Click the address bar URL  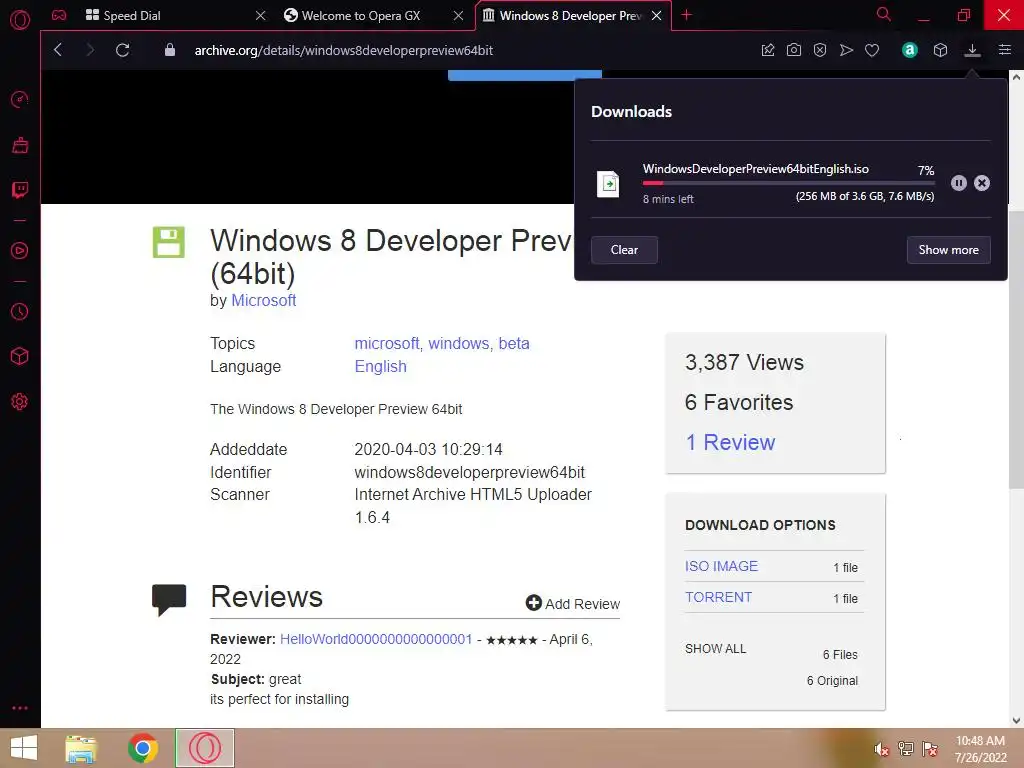(x=344, y=50)
